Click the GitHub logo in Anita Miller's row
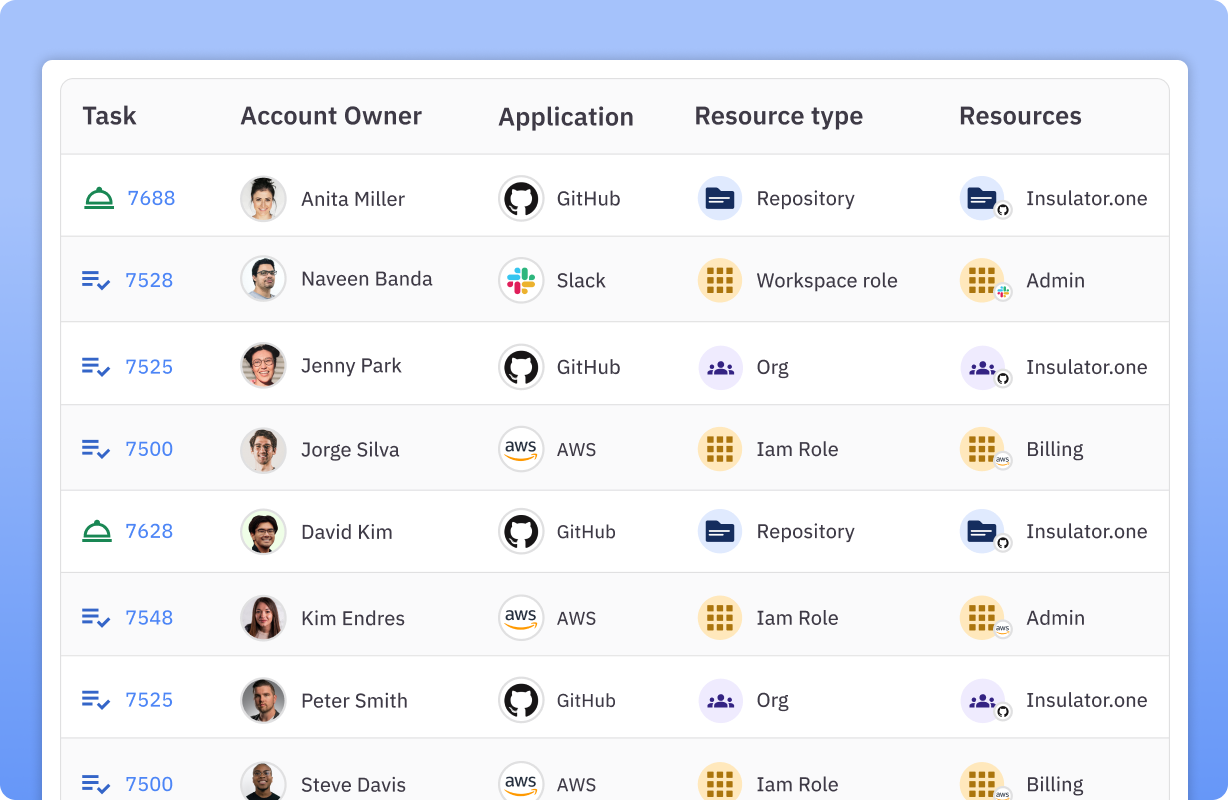The width and height of the screenshot is (1228, 800). coord(521,199)
